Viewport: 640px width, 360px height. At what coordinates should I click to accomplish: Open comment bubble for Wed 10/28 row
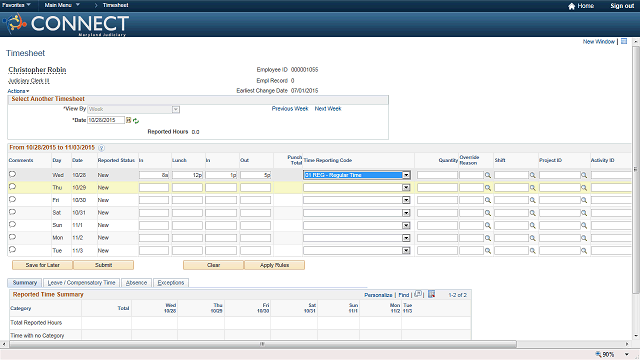[12, 174]
